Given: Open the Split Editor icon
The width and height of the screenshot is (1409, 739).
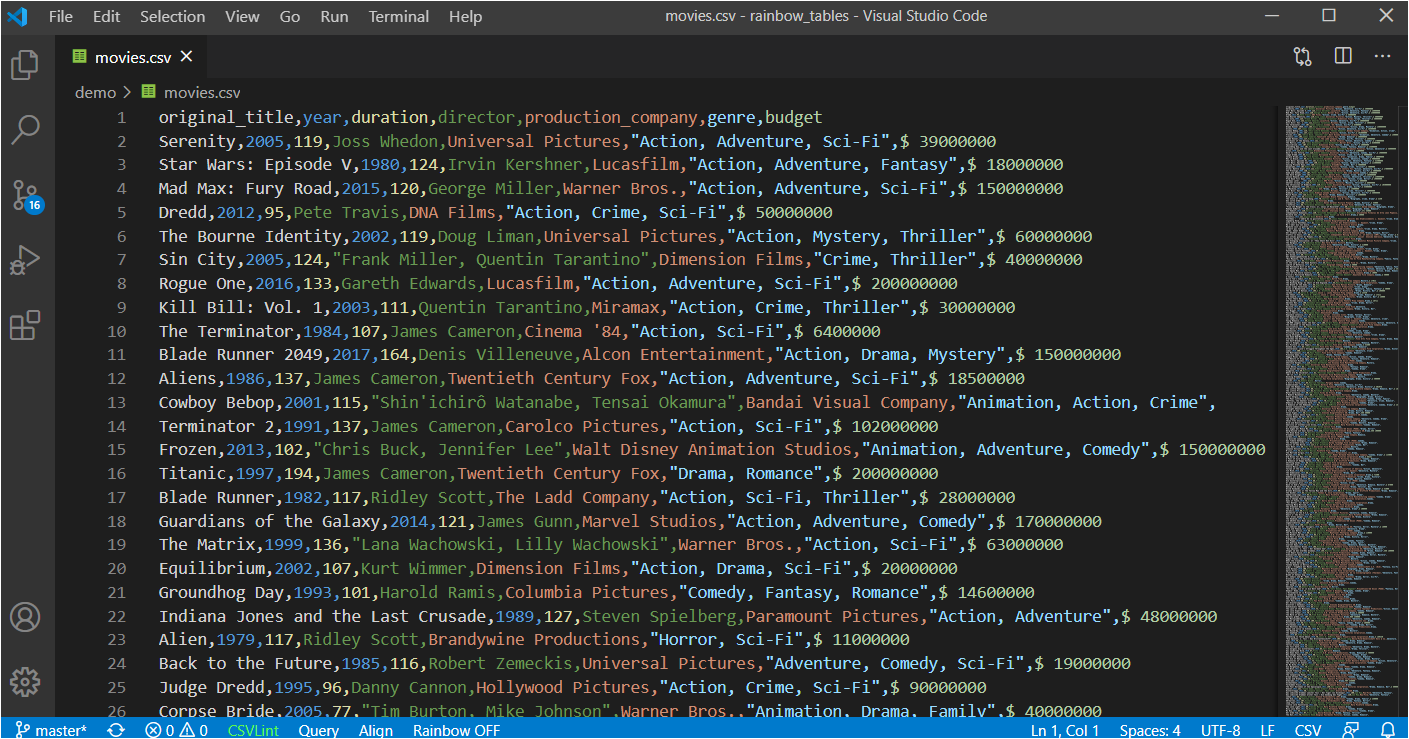Looking at the screenshot, I should [x=1342, y=57].
